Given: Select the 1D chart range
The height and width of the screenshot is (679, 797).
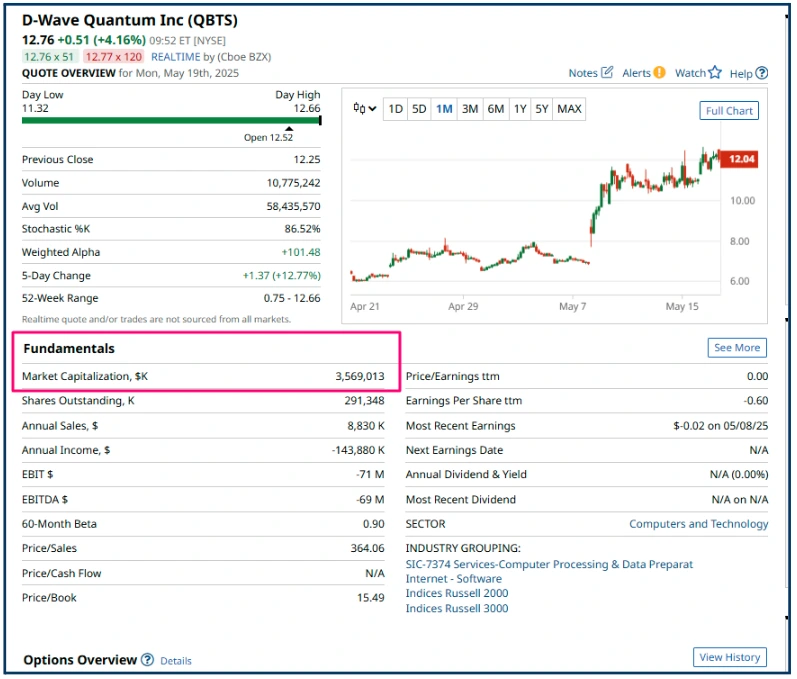Looking at the screenshot, I should [x=396, y=109].
